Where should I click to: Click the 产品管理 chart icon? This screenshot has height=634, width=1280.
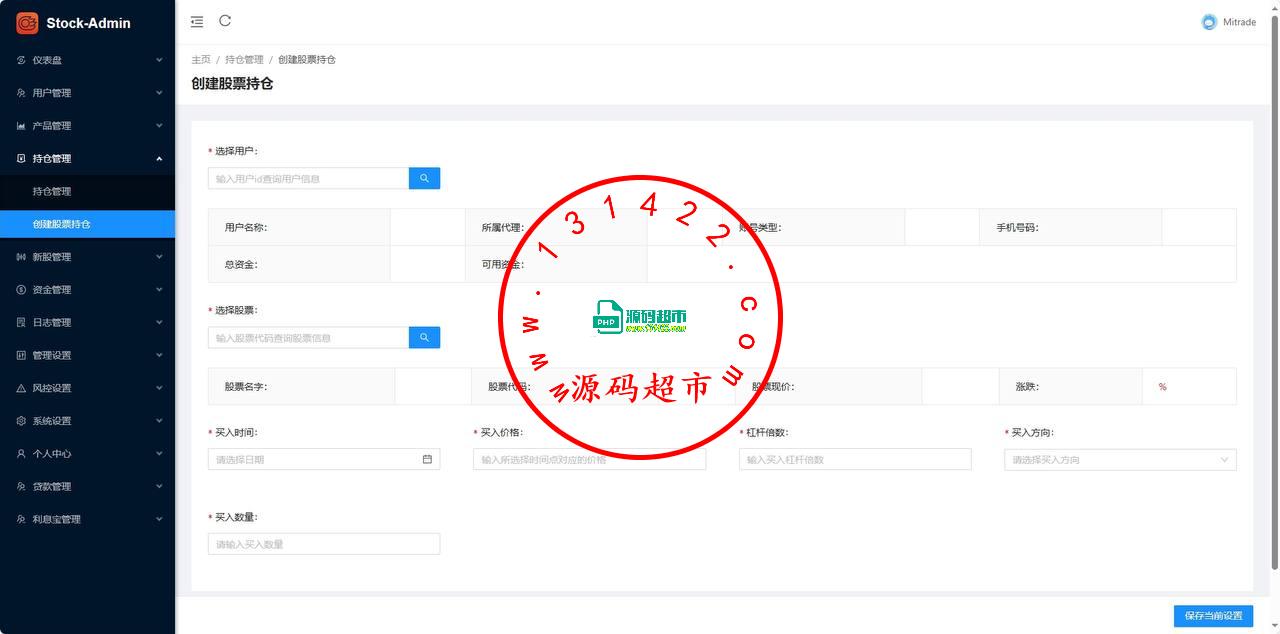21,126
